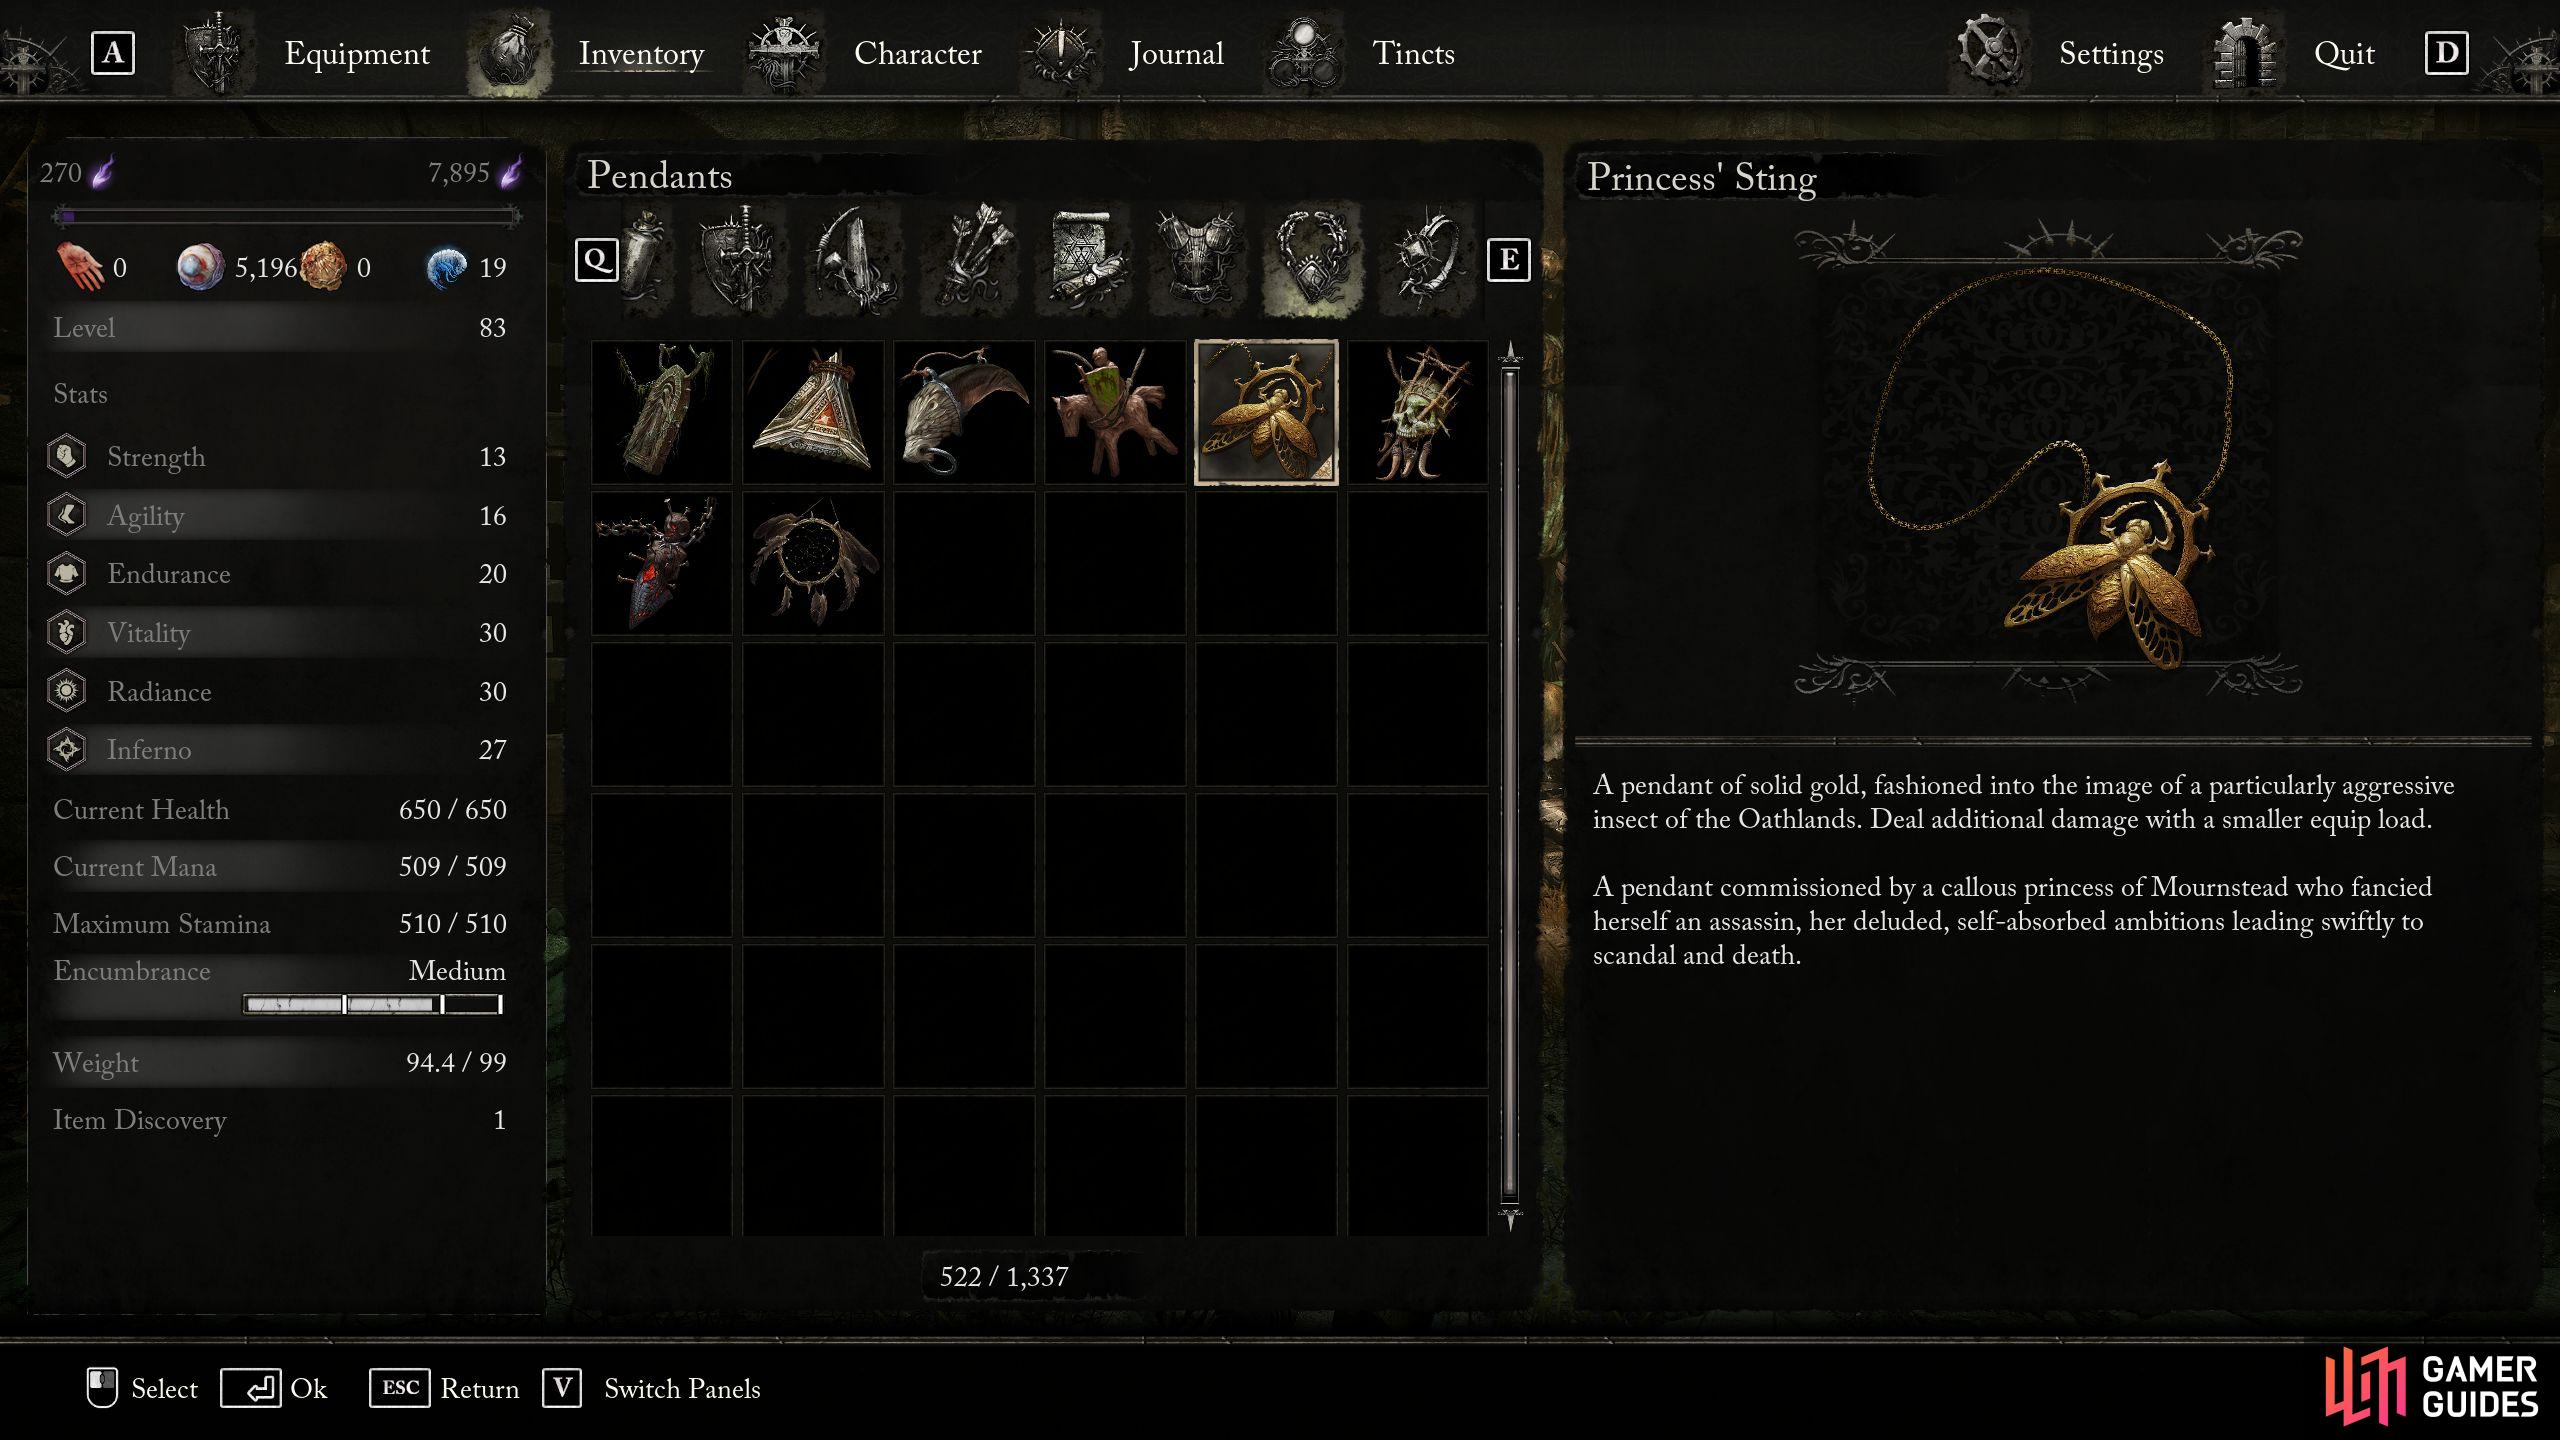Click the inventory grid vertical scrollbar
The image size is (2560, 1440).
[x=1510, y=786]
